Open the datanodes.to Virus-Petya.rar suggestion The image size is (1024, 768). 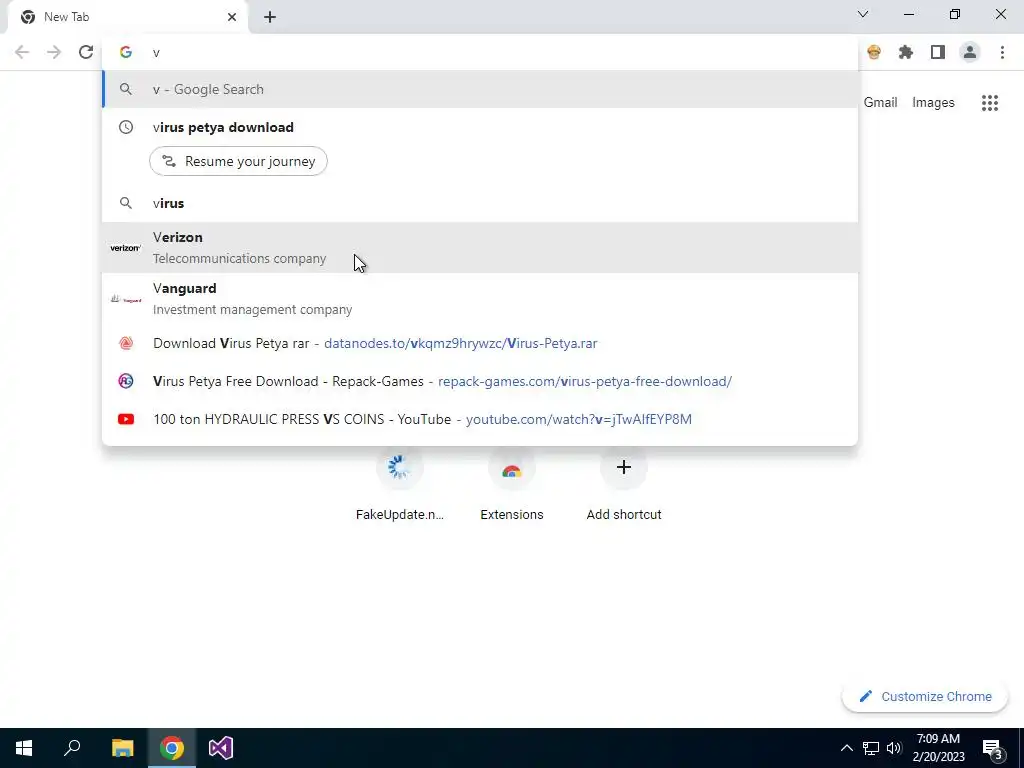coord(480,344)
